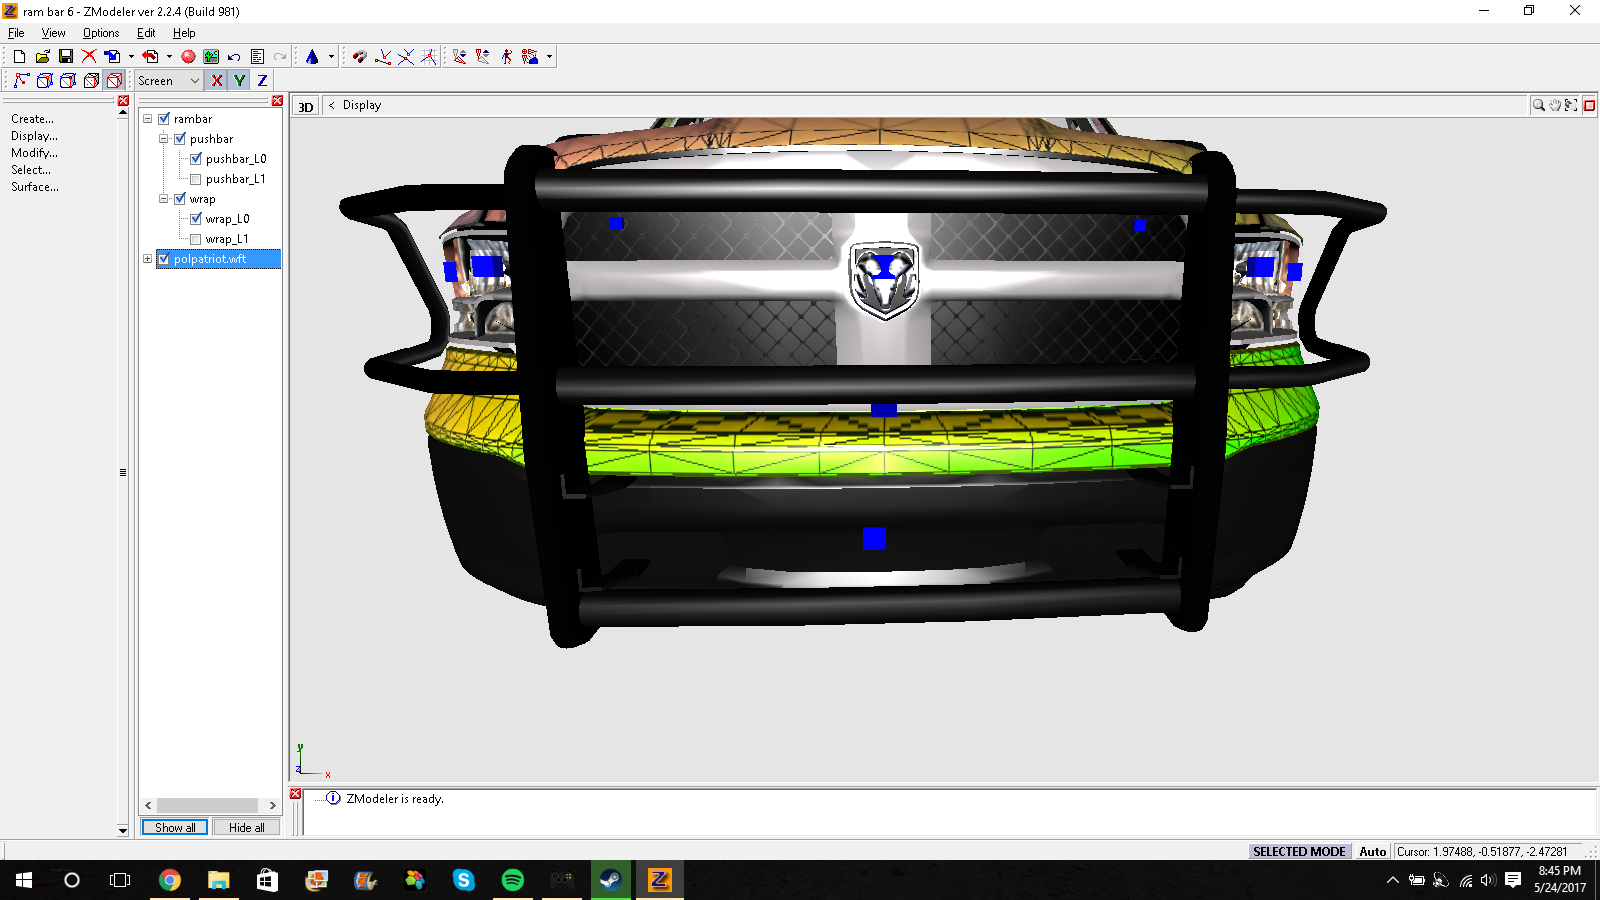This screenshot has width=1600, height=900.
Task: Open the Screen axis-space dropdown
Action: pos(169,81)
